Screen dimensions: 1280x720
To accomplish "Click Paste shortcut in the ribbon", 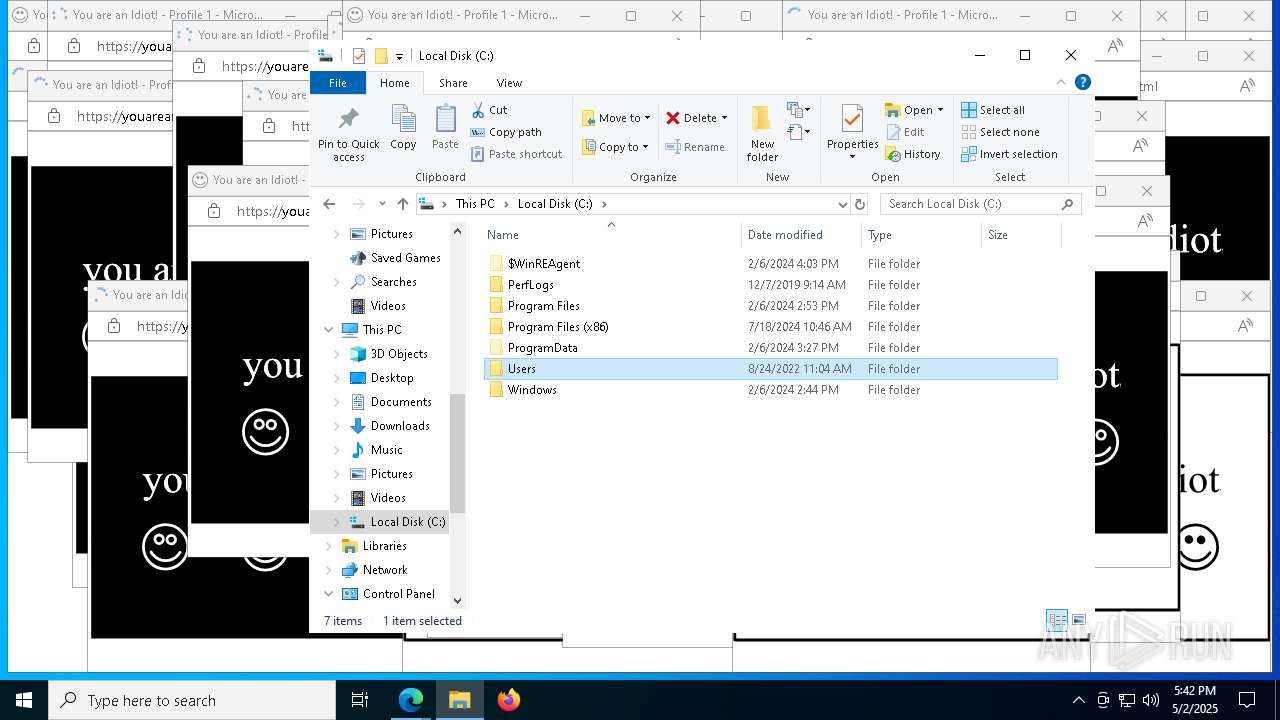I will pos(516,154).
